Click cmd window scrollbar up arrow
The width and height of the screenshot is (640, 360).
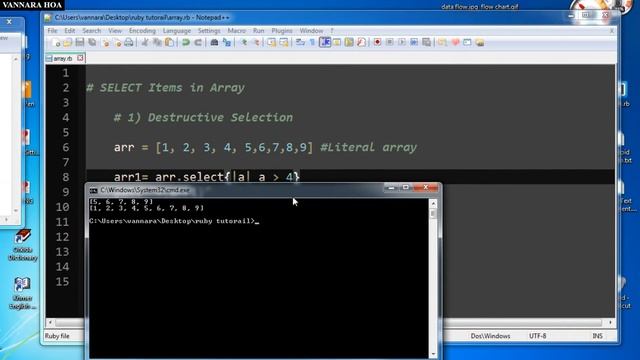tap(433, 203)
